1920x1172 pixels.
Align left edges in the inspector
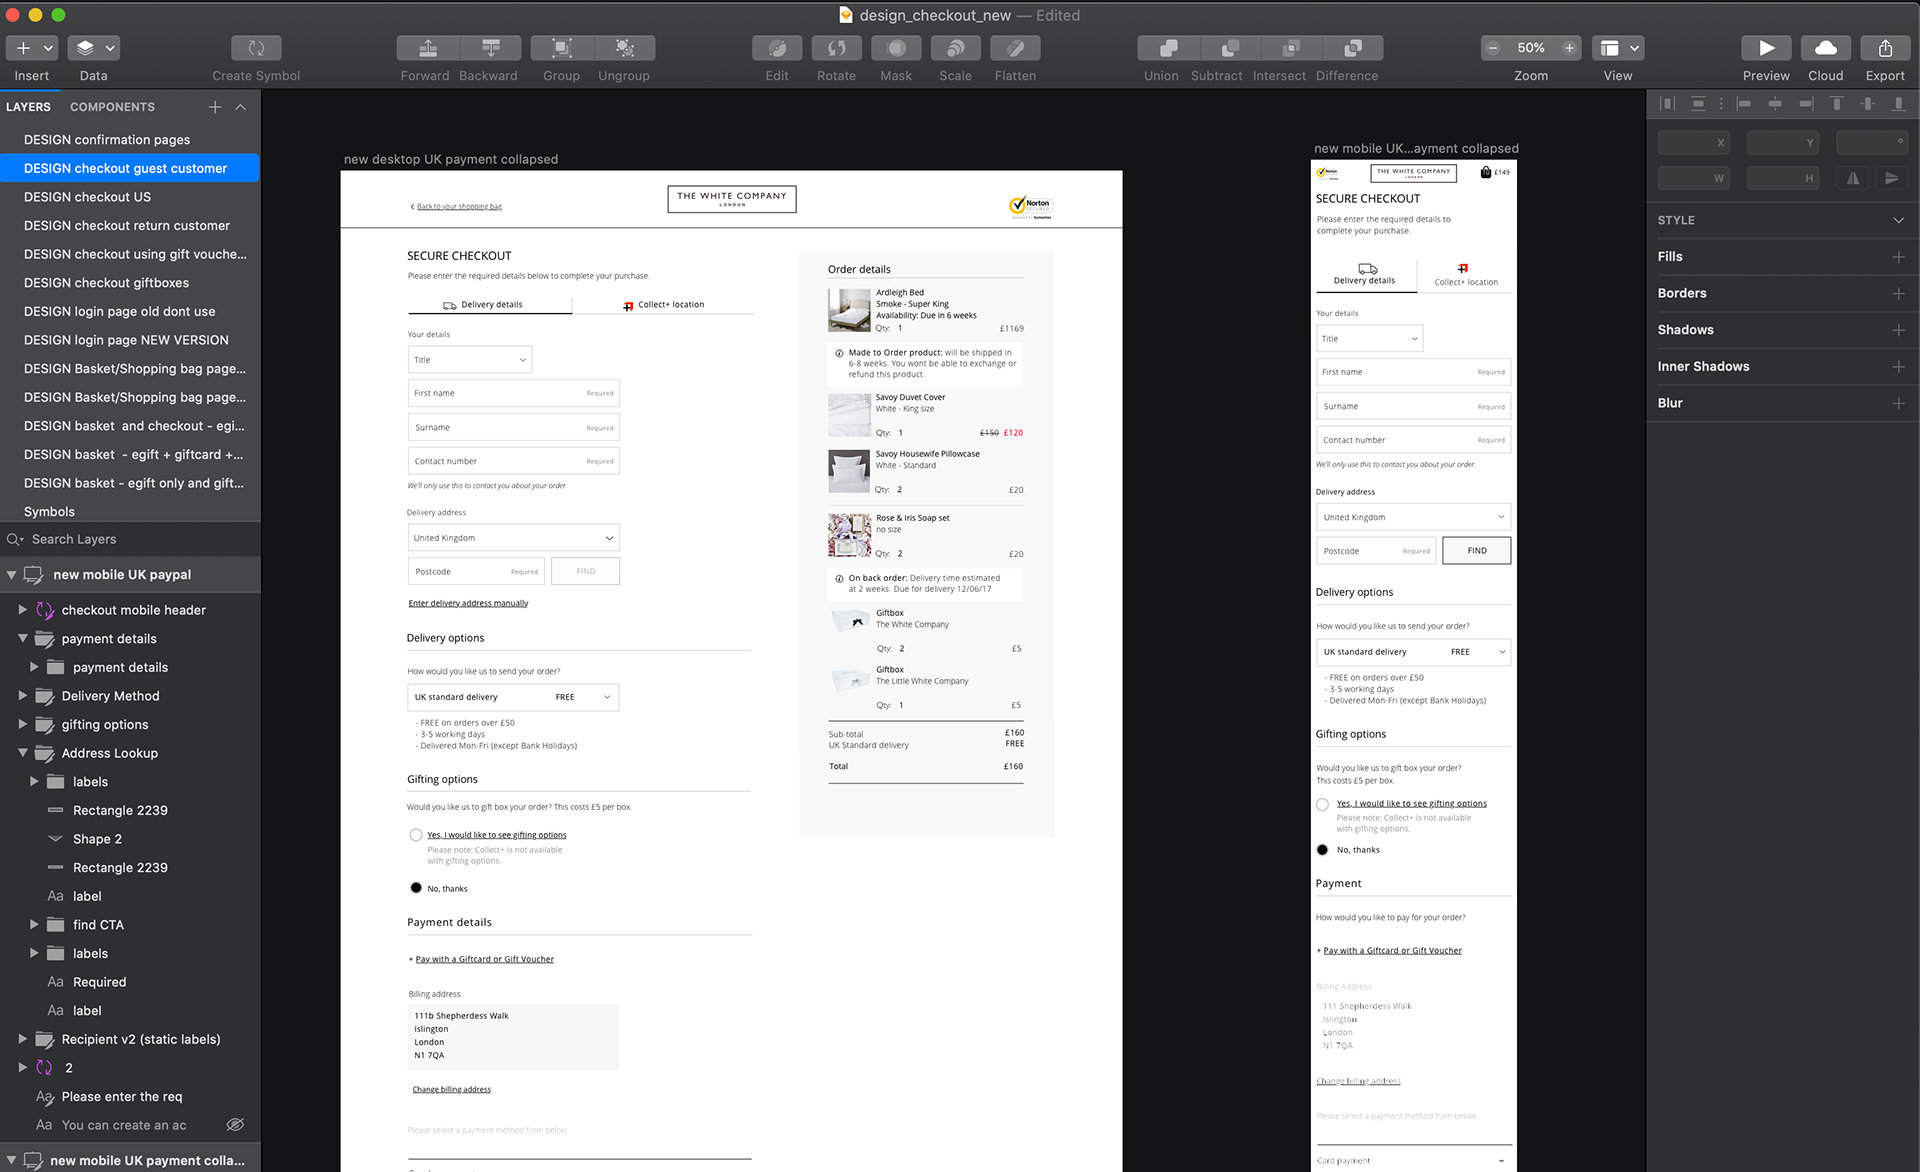click(1744, 103)
